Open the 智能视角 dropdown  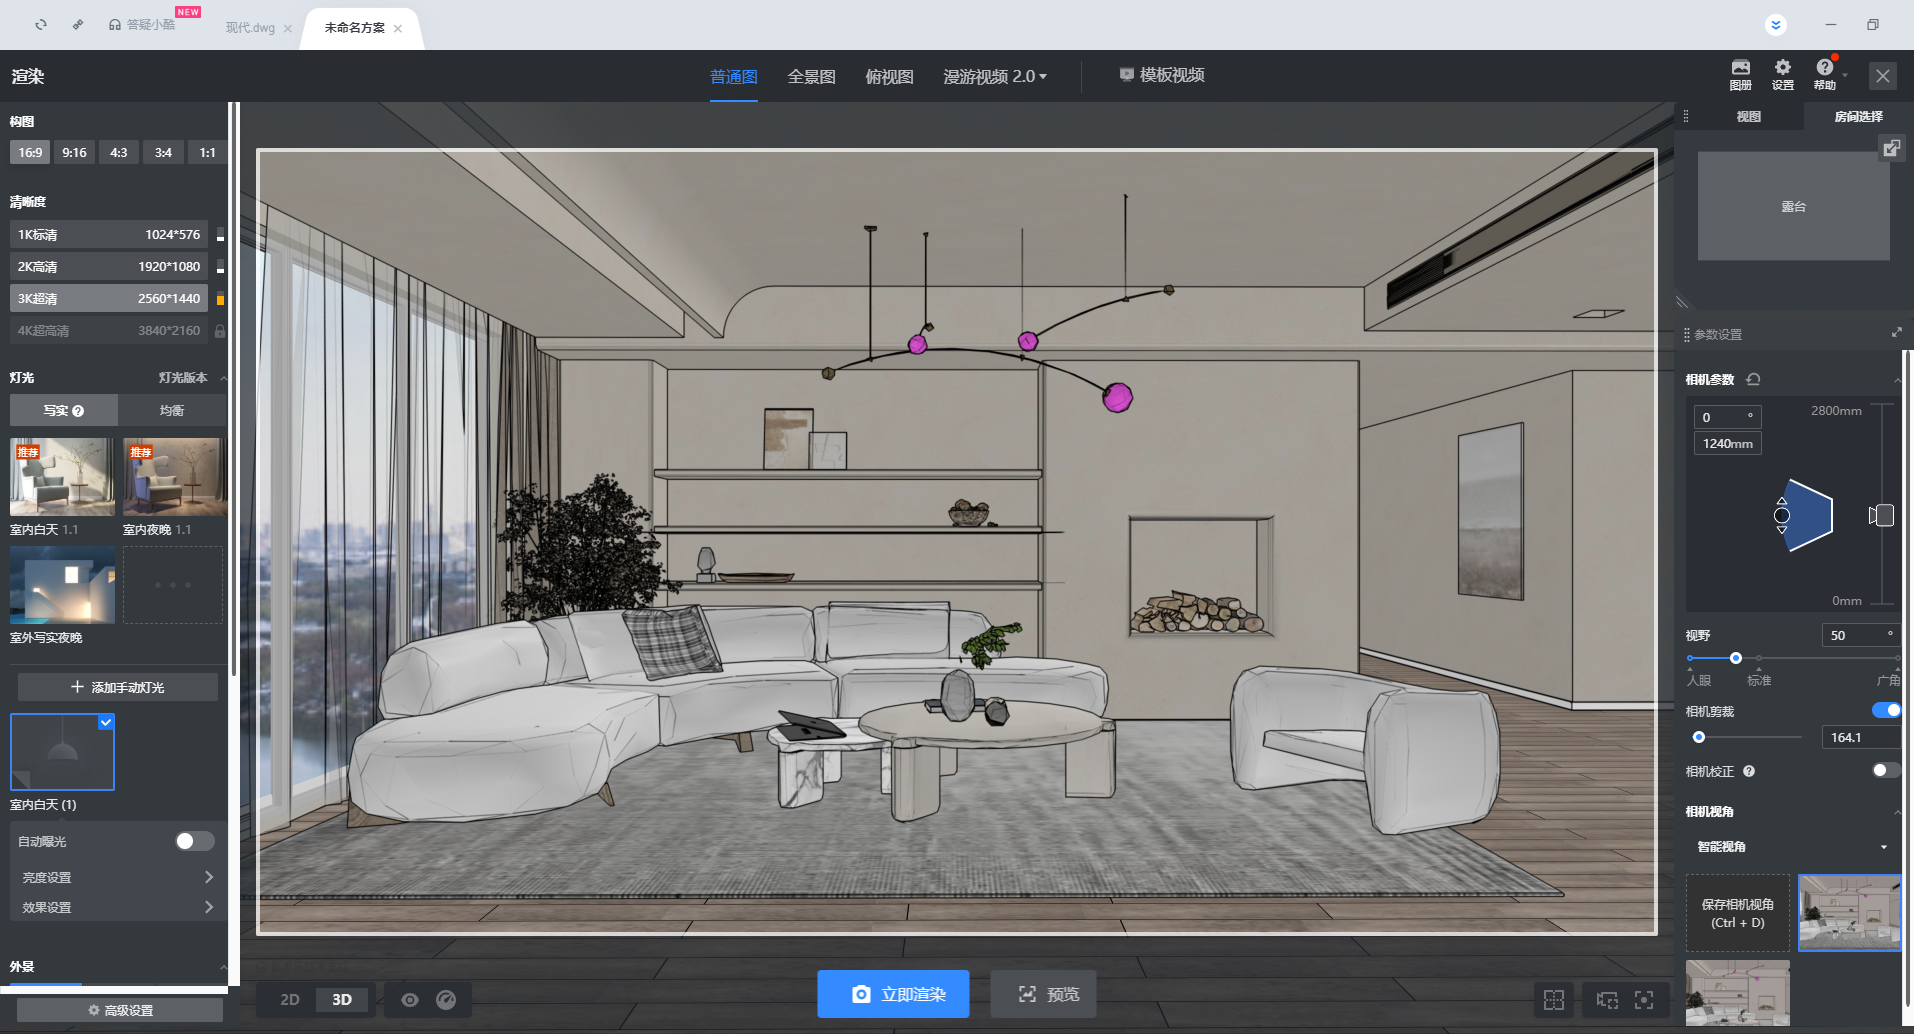tap(1792, 847)
